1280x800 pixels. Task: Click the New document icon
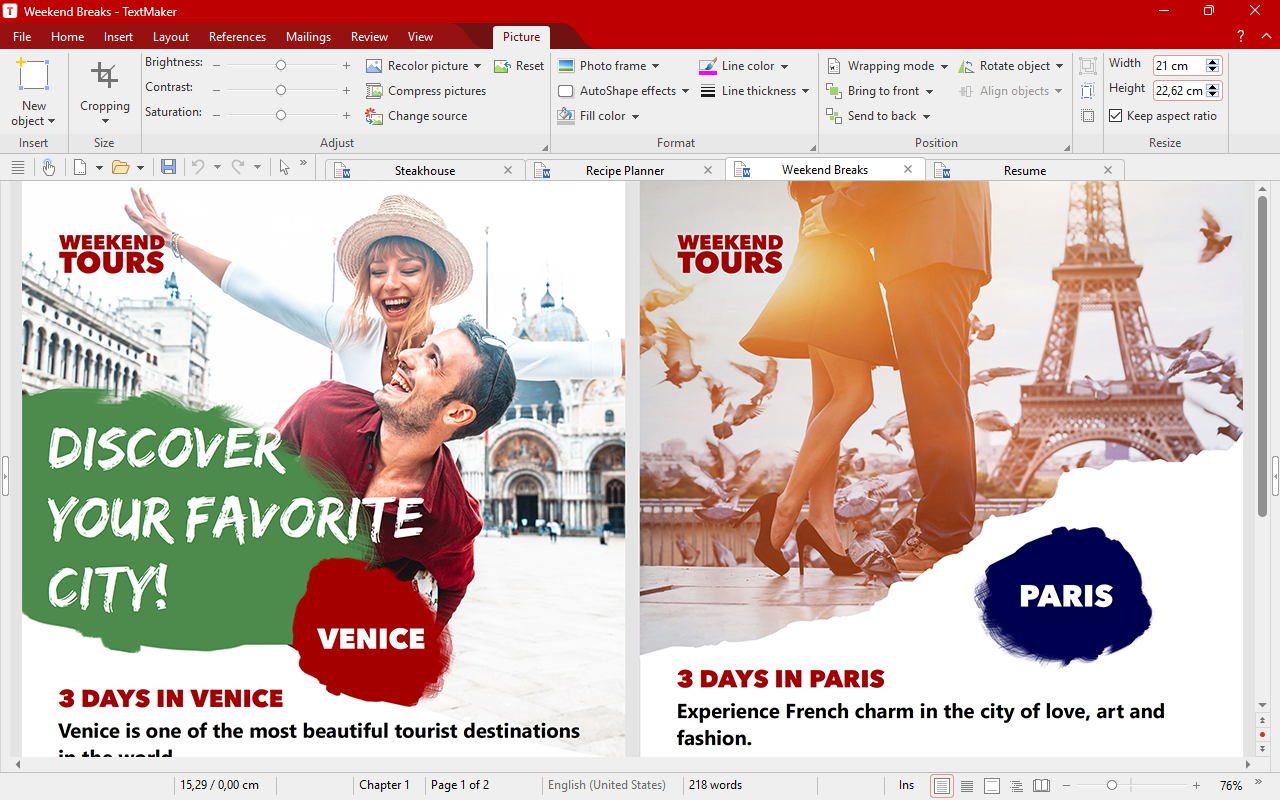[80, 167]
